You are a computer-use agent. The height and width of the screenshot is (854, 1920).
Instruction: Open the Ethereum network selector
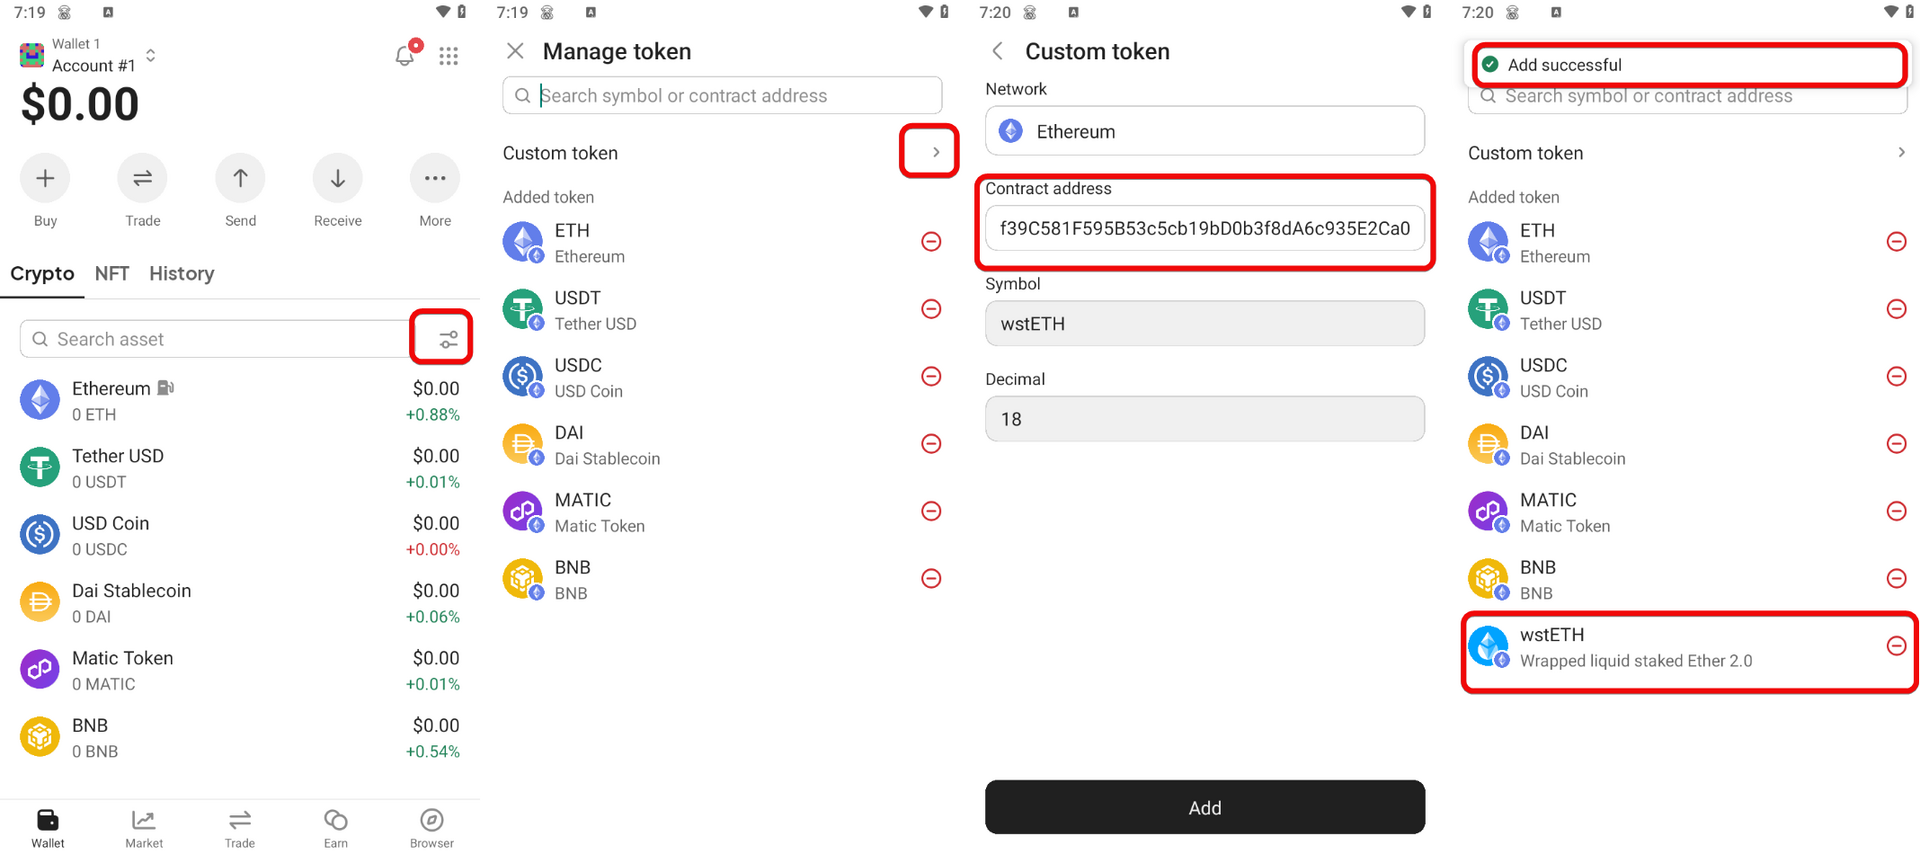coord(1205,131)
